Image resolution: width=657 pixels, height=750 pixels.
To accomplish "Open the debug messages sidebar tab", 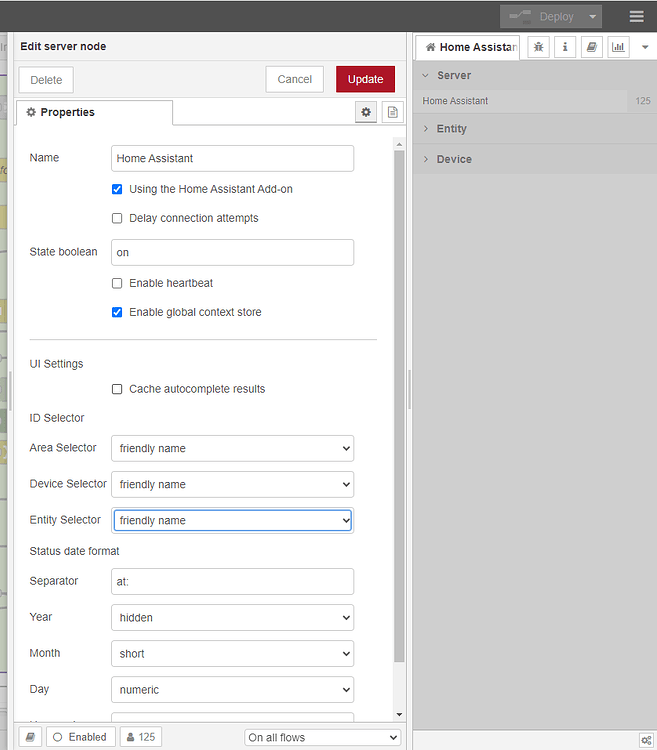I will coord(538,47).
